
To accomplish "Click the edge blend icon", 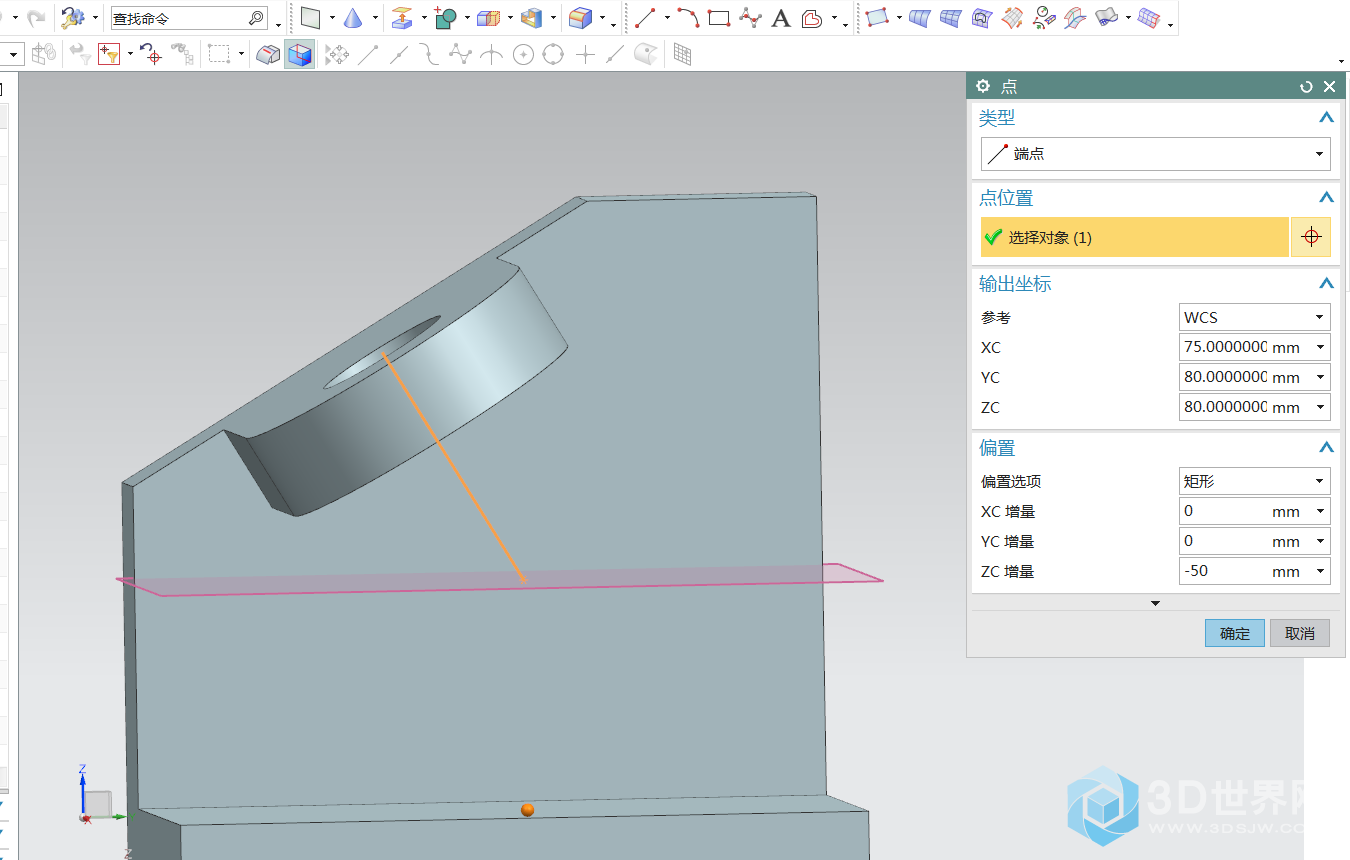I will tap(580, 18).
